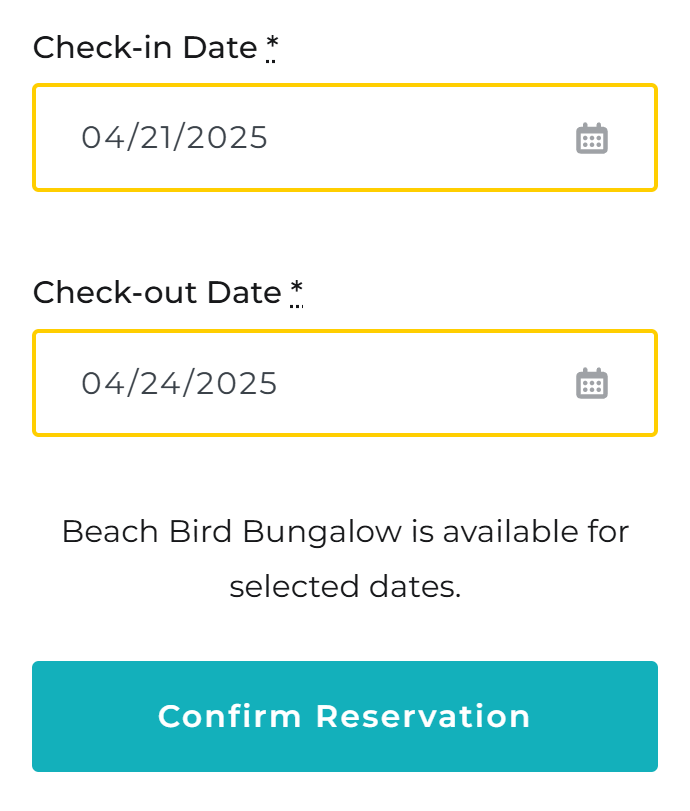This screenshot has width=690, height=811.
Task: Select day 21 in Check-in Date field
Action: tap(157, 138)
